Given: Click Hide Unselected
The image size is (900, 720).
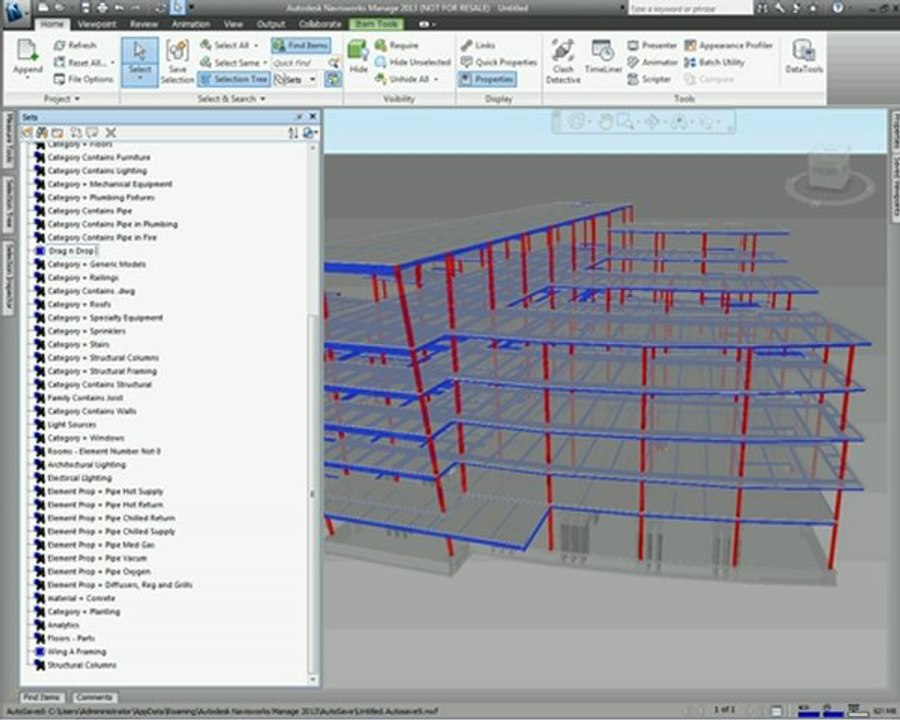Looking at the screenshot, I should coord(413,62).
